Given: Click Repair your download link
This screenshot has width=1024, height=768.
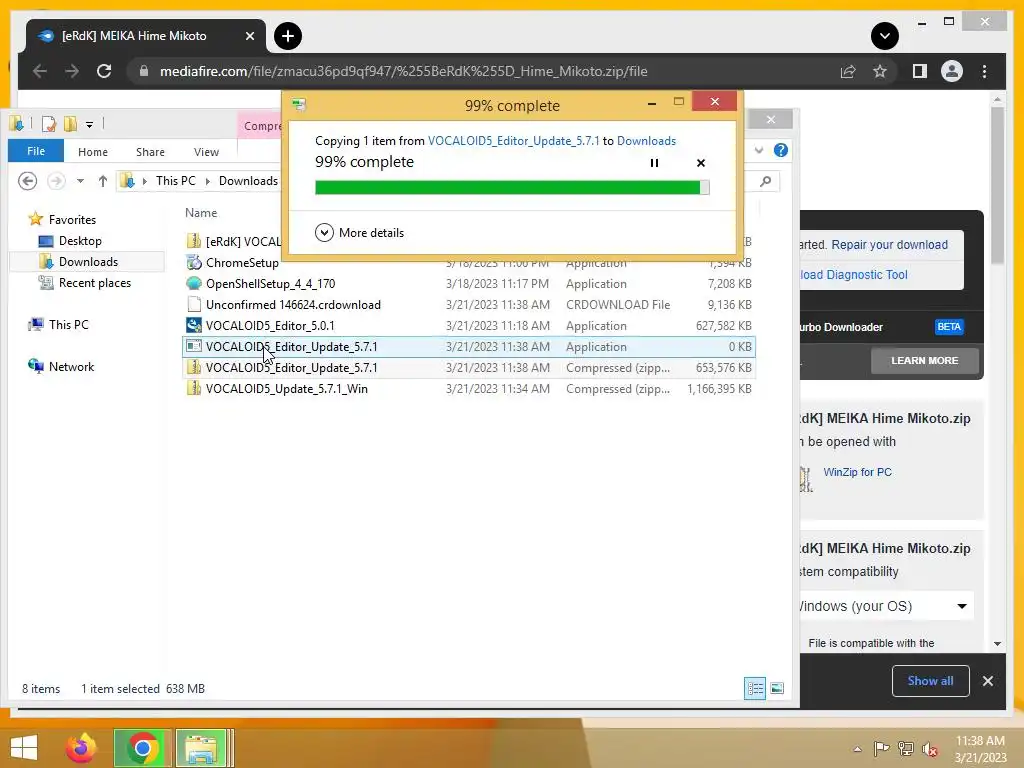Looking at the screenshot, I should (x=889, y=244).
